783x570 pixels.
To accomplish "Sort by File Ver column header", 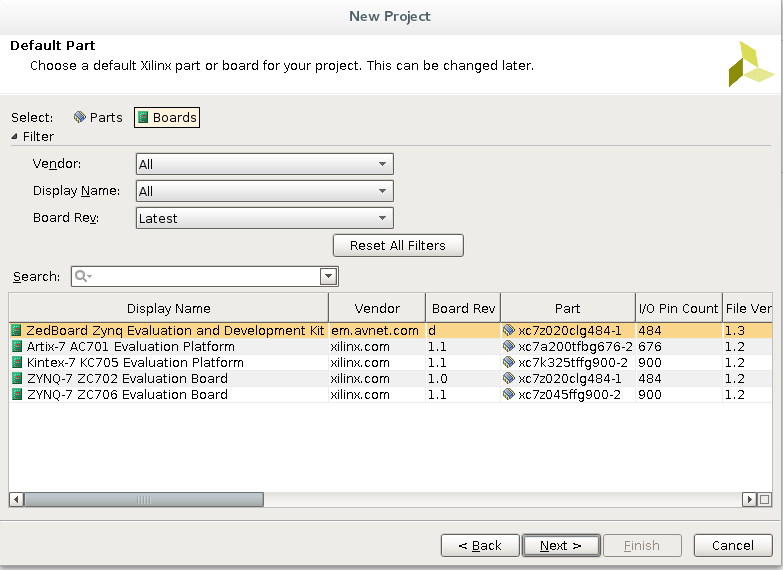I will pyautogui.click(x=748, y=308).
